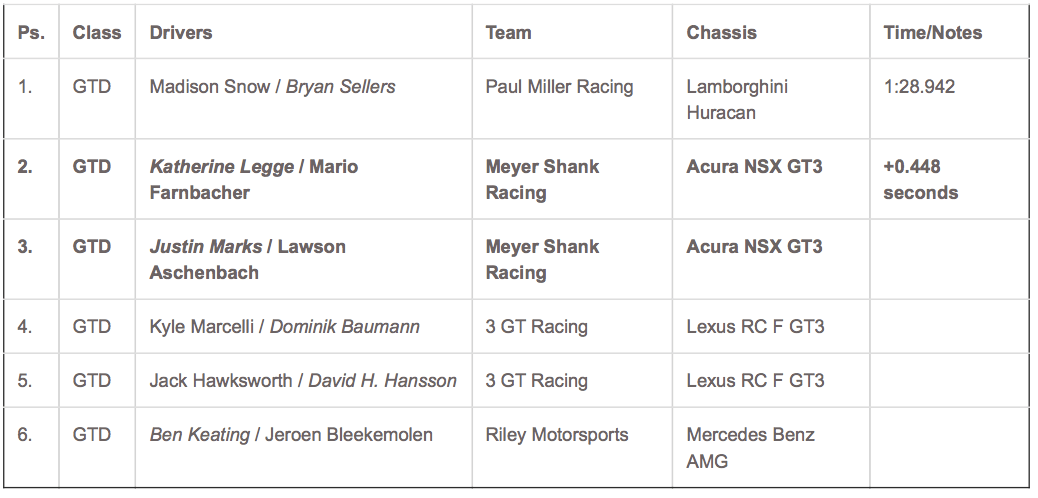Select the Jack Hawksworth / David H. Hansson cell
This screenshot has height=498, width=1038.
303,381
